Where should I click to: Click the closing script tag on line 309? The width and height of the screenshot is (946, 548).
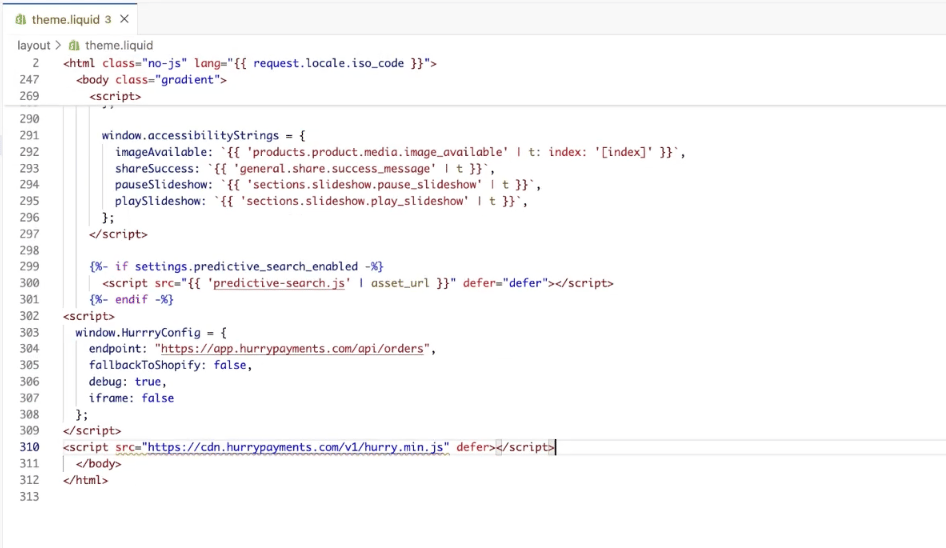92,431
